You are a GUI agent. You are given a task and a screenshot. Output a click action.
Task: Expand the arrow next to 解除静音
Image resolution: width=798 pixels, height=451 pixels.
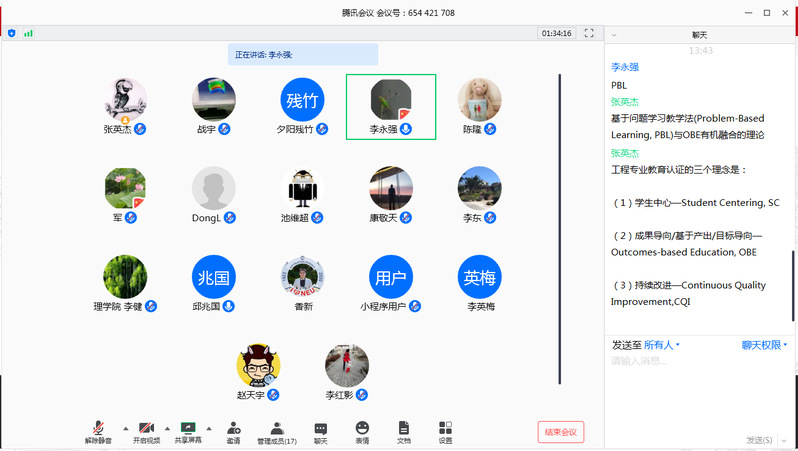pos(124,427)
